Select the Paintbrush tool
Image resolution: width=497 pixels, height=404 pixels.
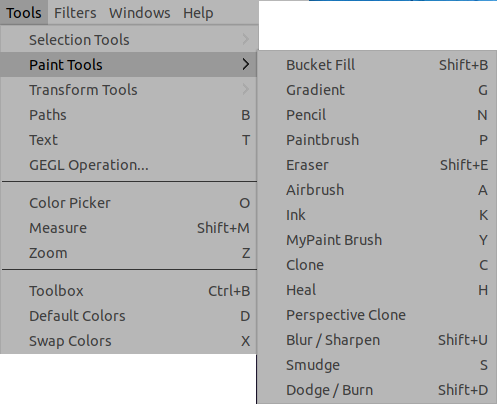(x=377, y=140)
